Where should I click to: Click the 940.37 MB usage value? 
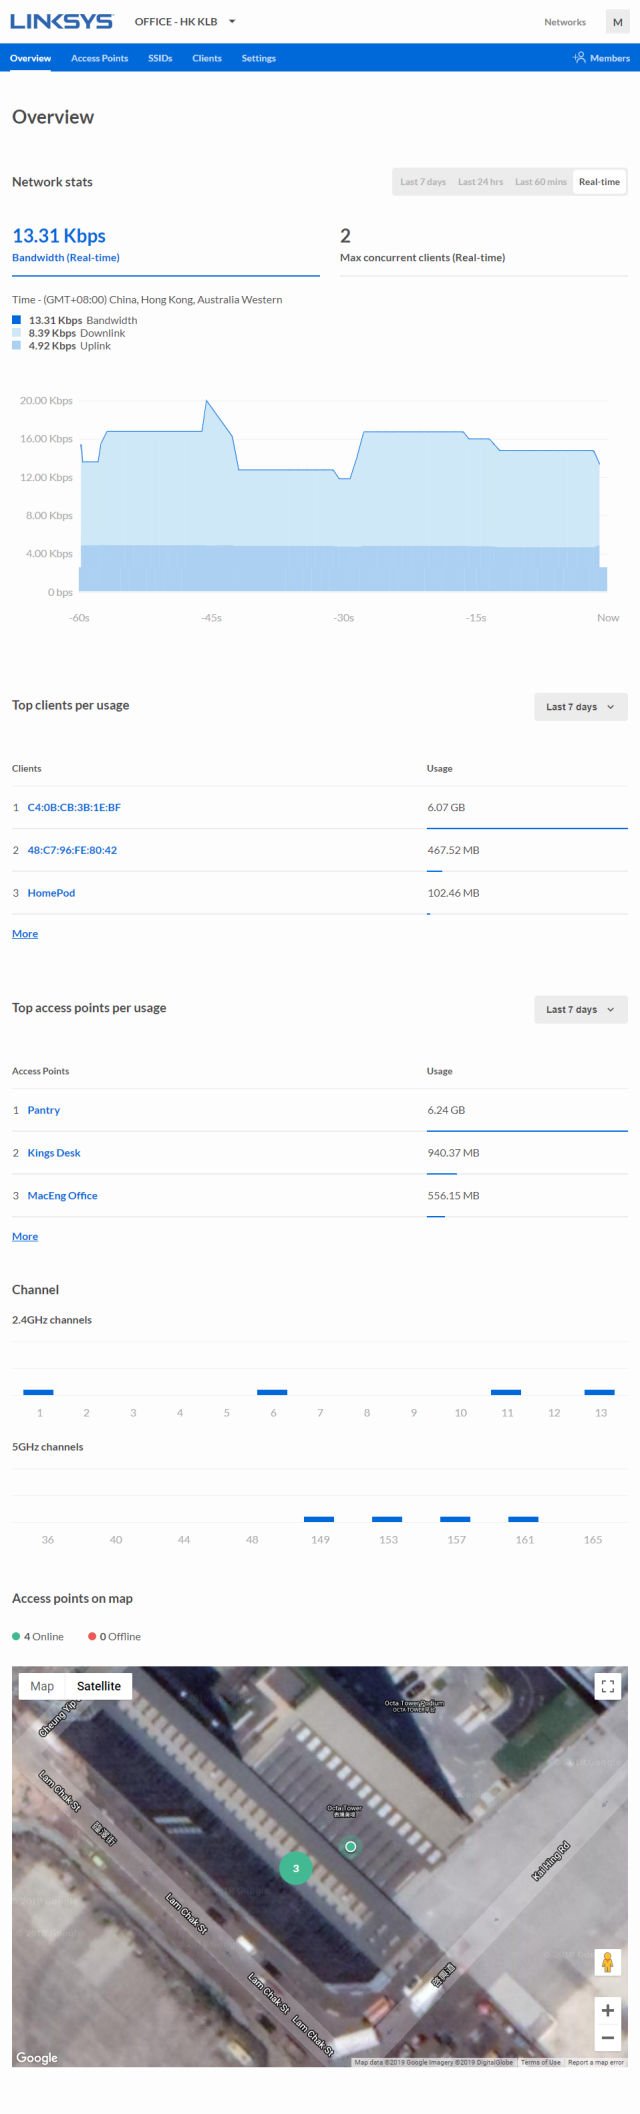[x=453, y=1153]
